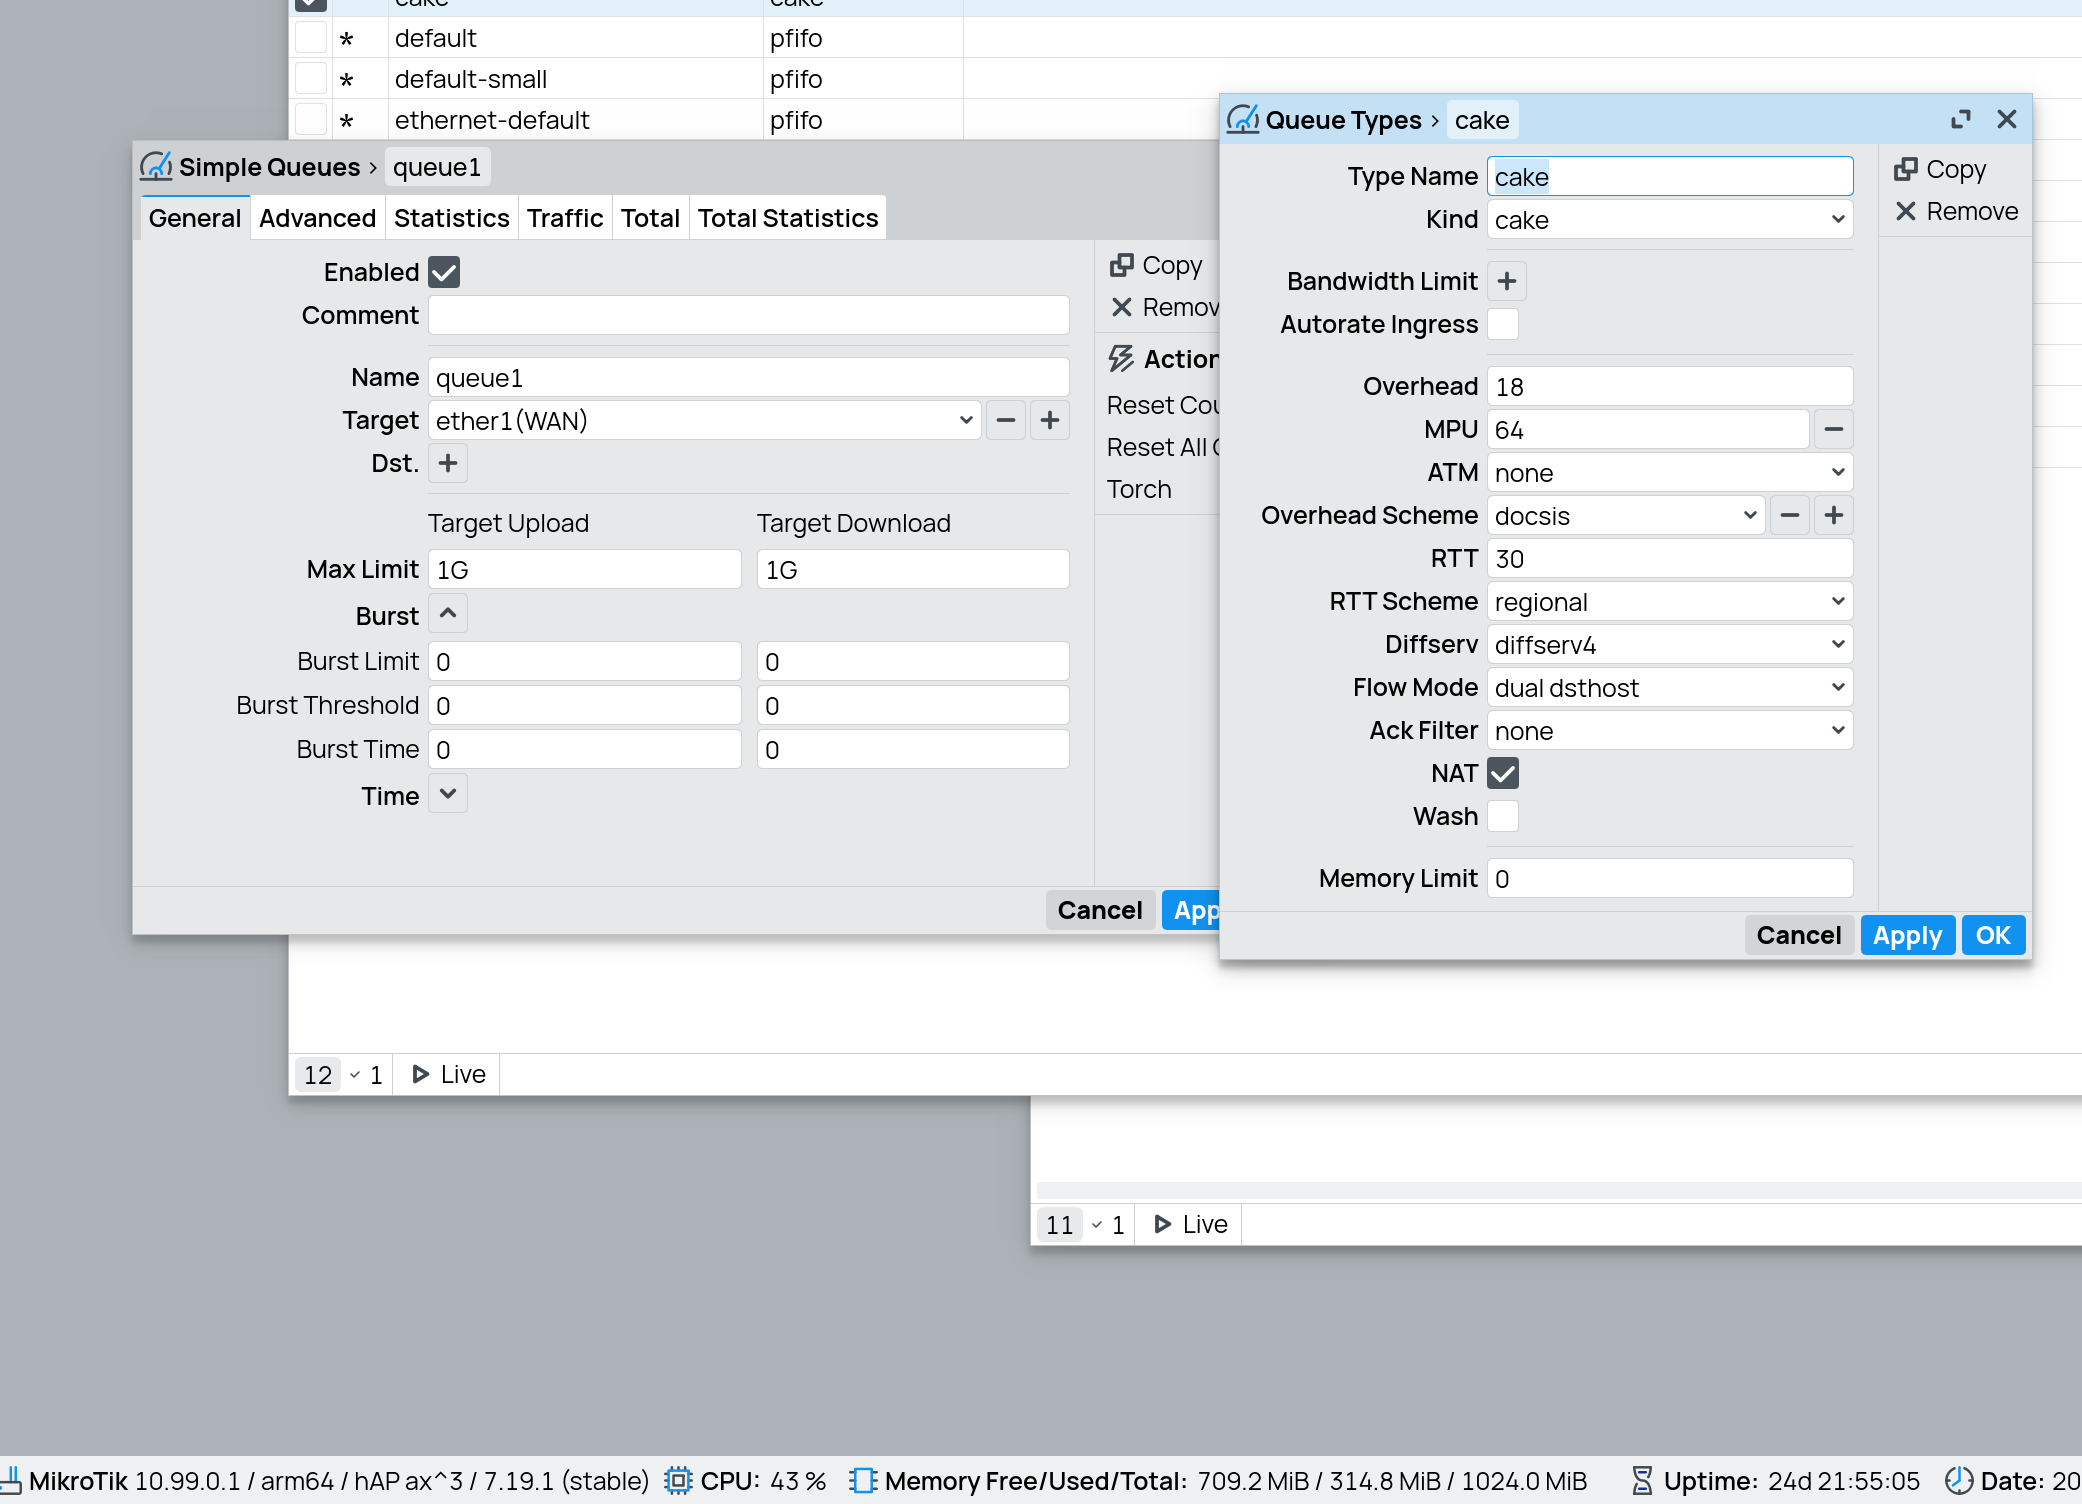This screenshot has width=2082, height=1504.
Task: Expand the Time section
Action: pyautogui.click(x=448, y=793)
